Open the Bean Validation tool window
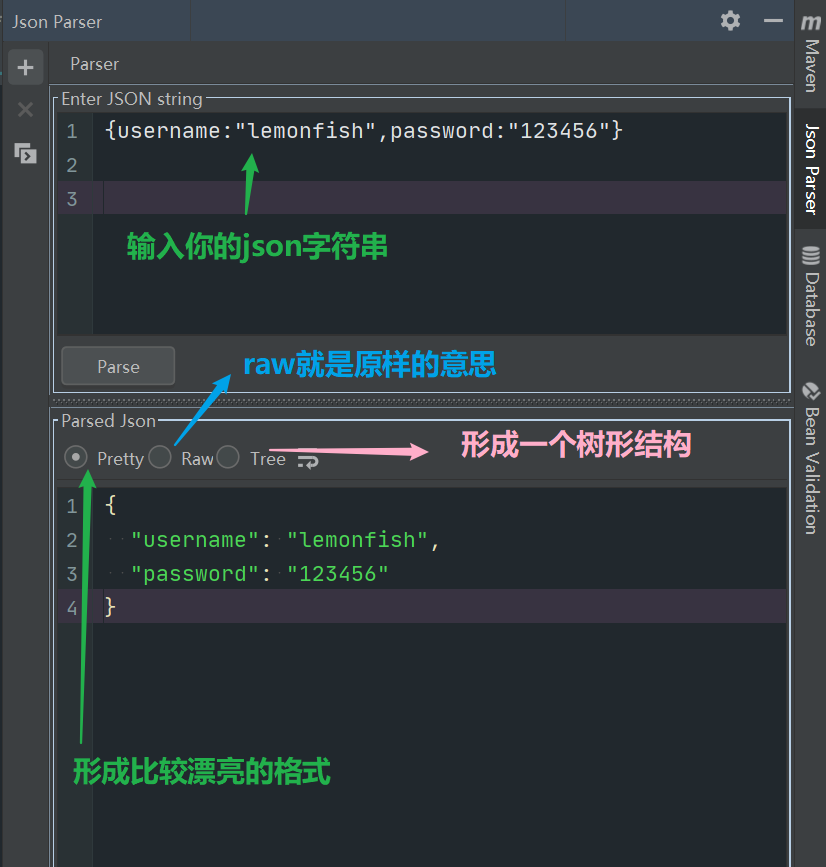The width and height of the screenshot is (826, 867). click(x=811, y=459)
